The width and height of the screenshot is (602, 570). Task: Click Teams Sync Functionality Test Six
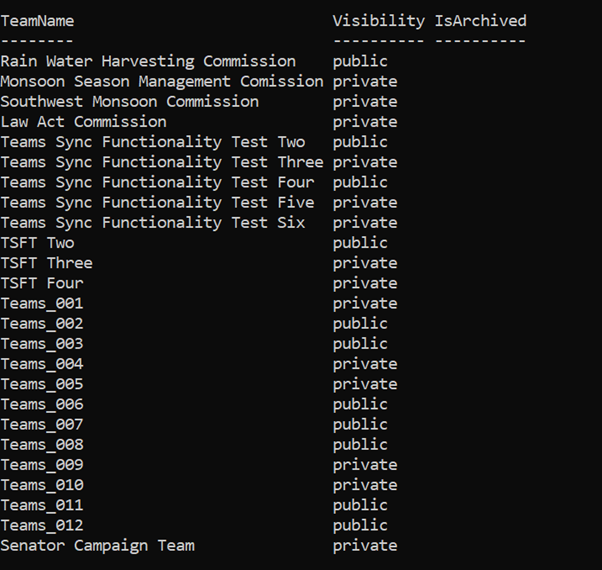click(152, 222)
